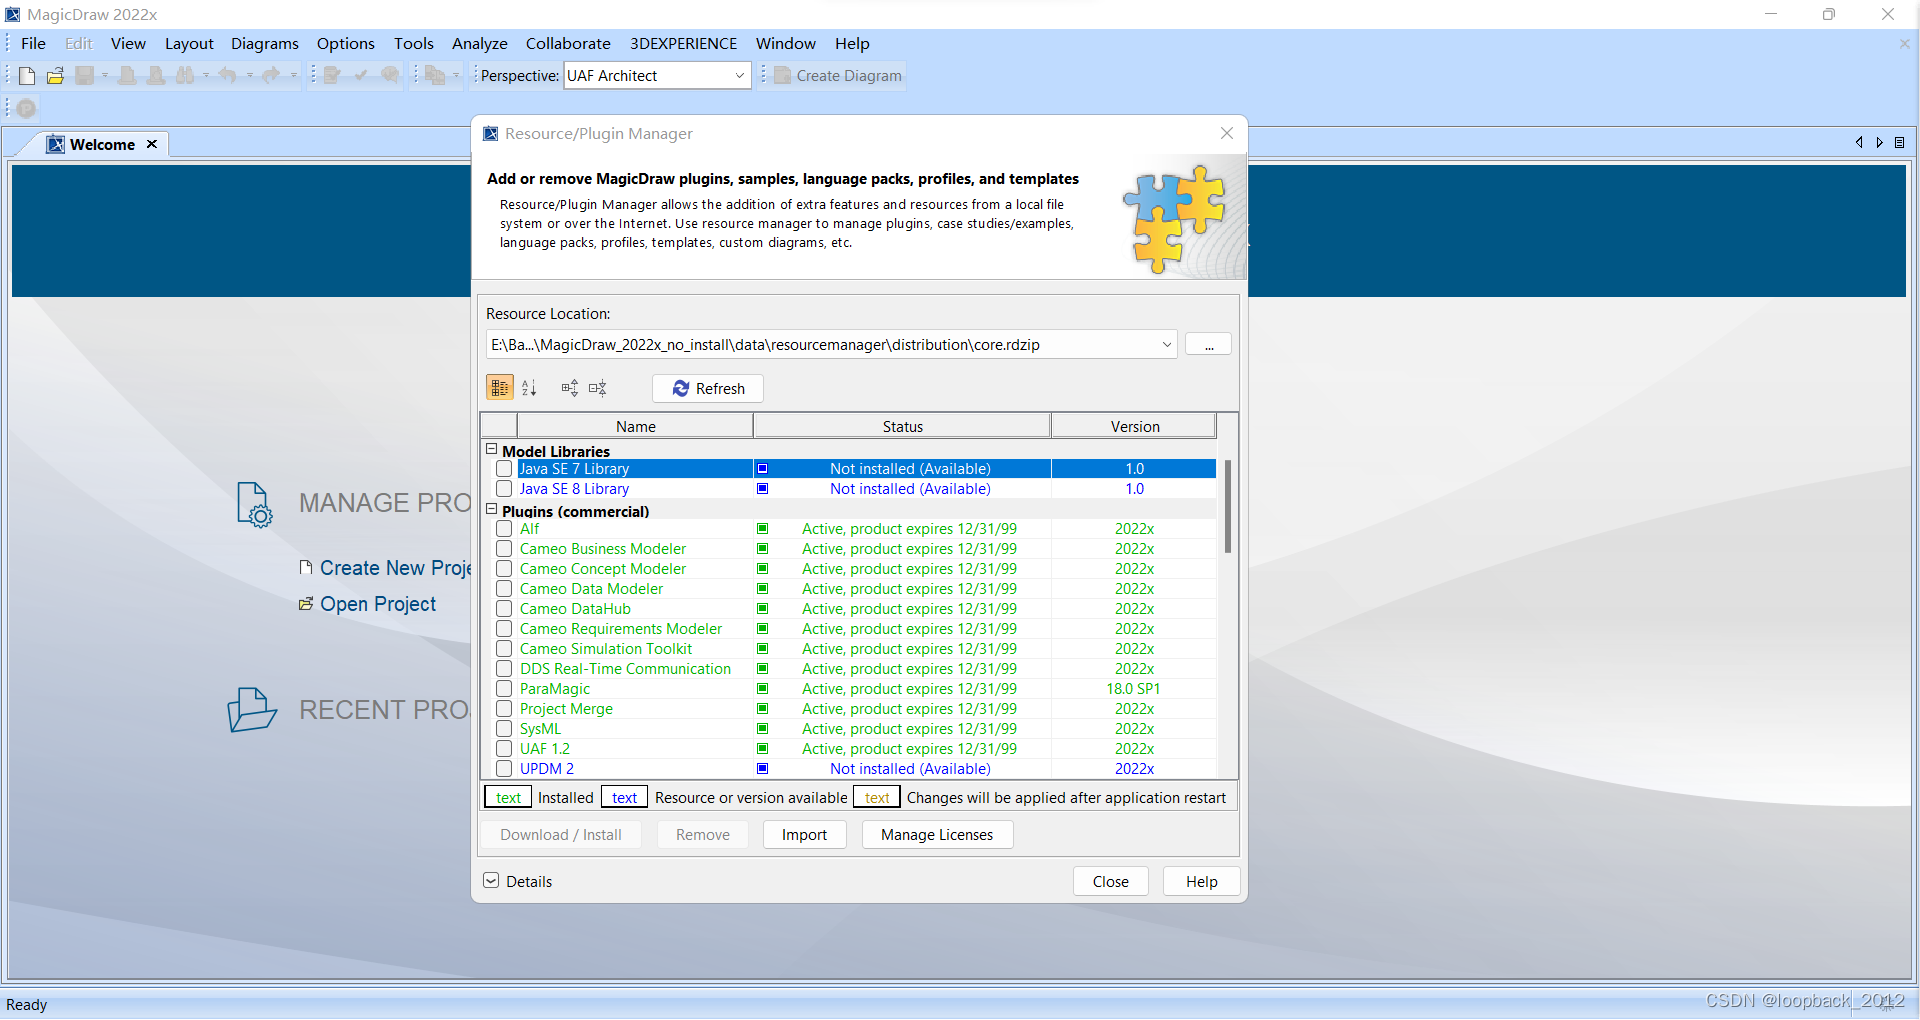Click the Open Project link on Welcome page
Viewport: 1920px width, 1020px height.
[x=378, y=604]
